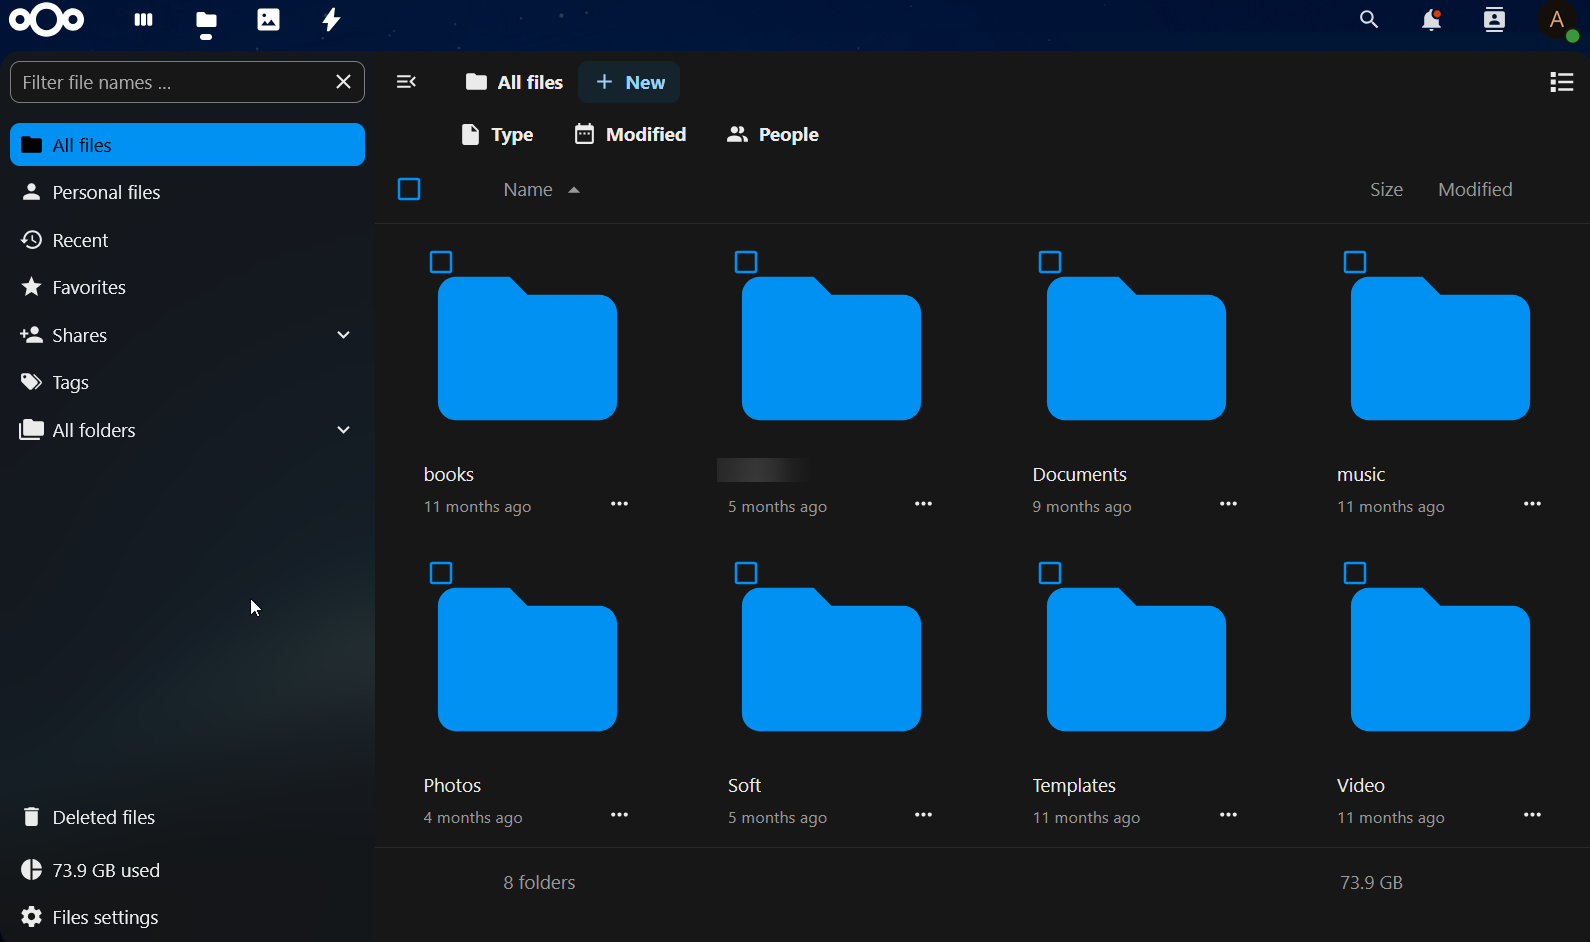Open the Photos app in top bar
This screenshot has height=942, width=1590.
[268, 20]
